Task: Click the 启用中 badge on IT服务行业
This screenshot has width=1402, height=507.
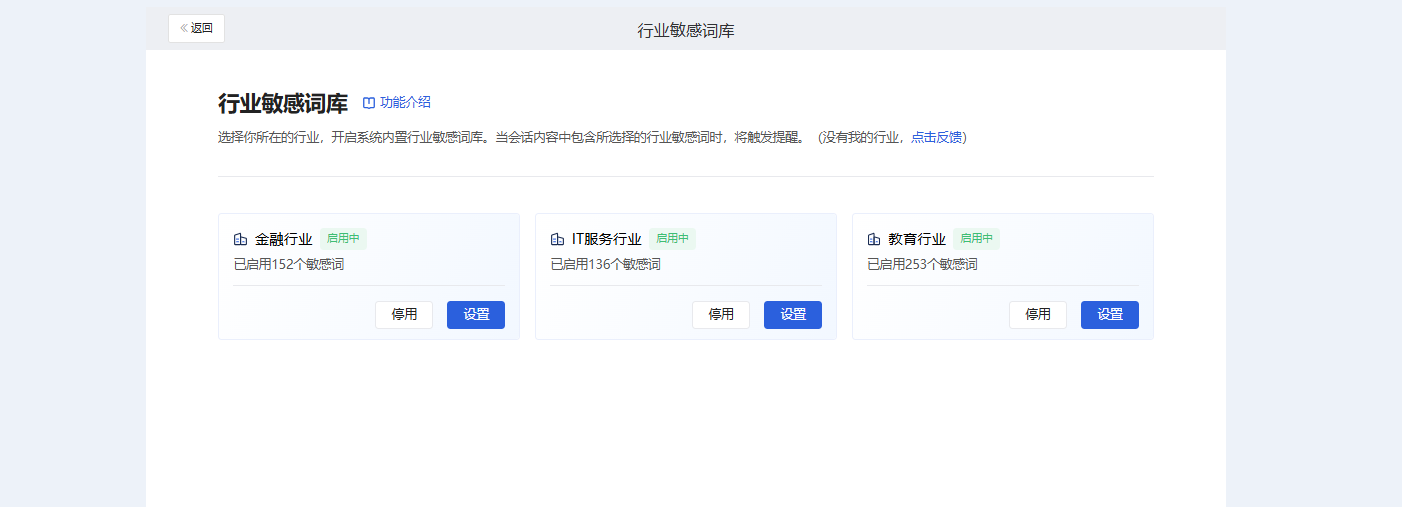Action: 672,239
